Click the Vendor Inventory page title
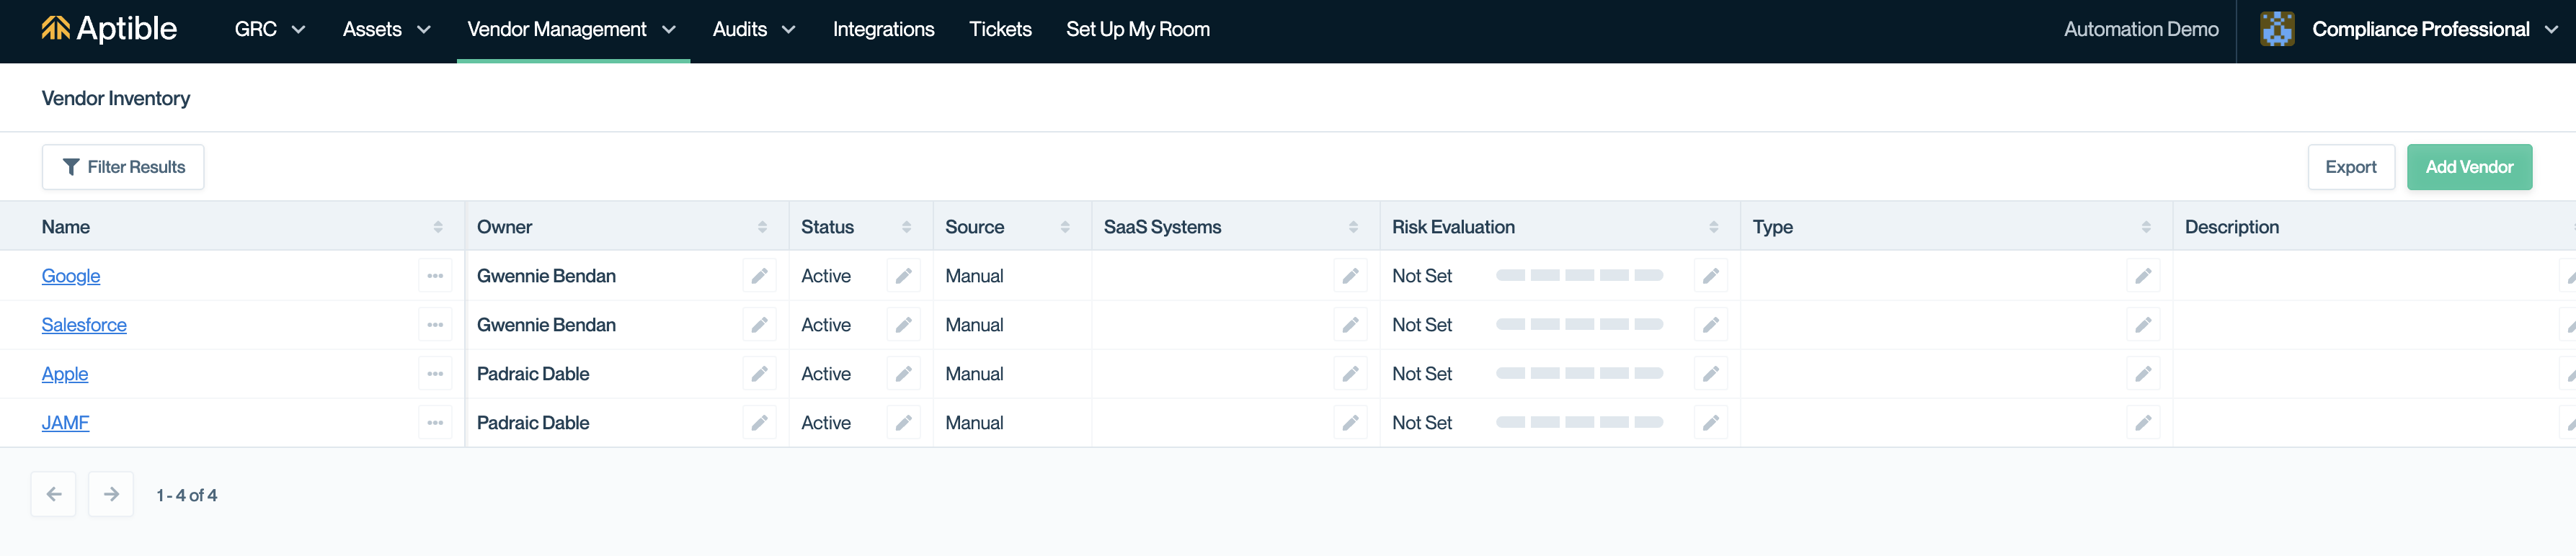This screenshot has width=2576, height=556. (116, 98)
